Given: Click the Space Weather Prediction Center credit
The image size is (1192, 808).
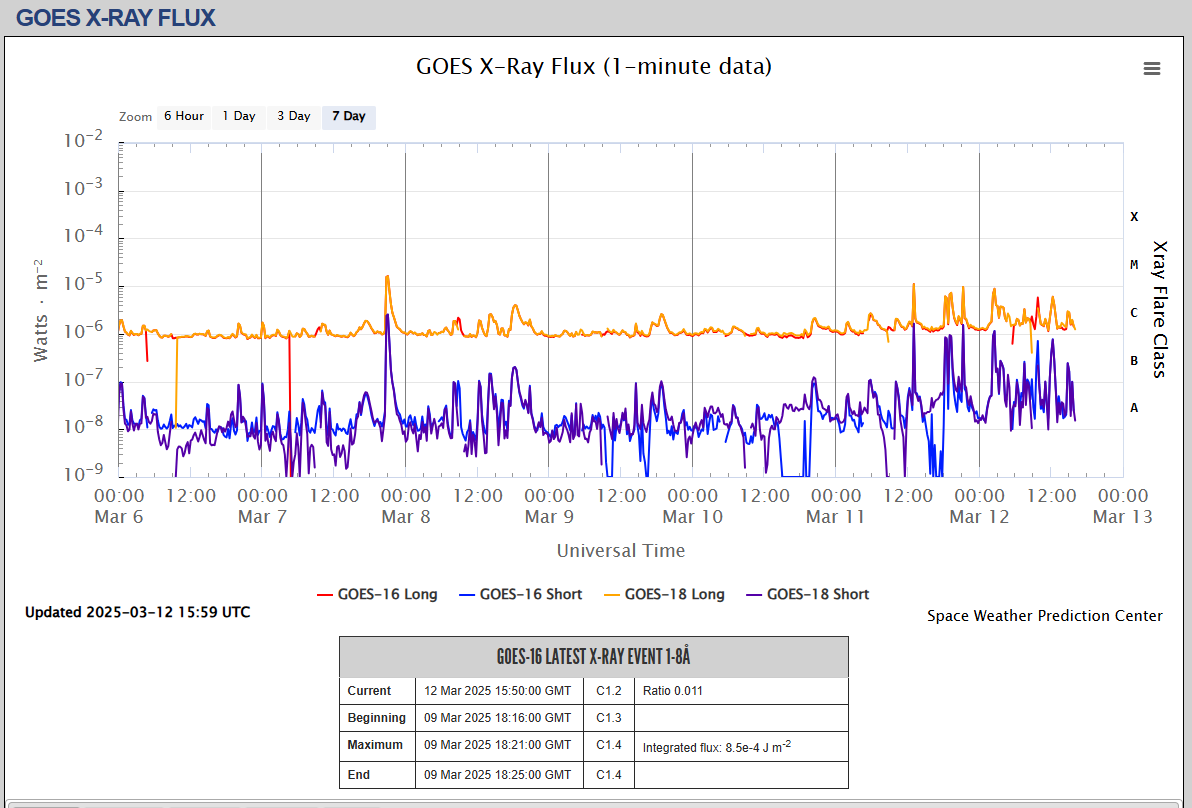Looking at the screenshot, I should (1044, 616).
